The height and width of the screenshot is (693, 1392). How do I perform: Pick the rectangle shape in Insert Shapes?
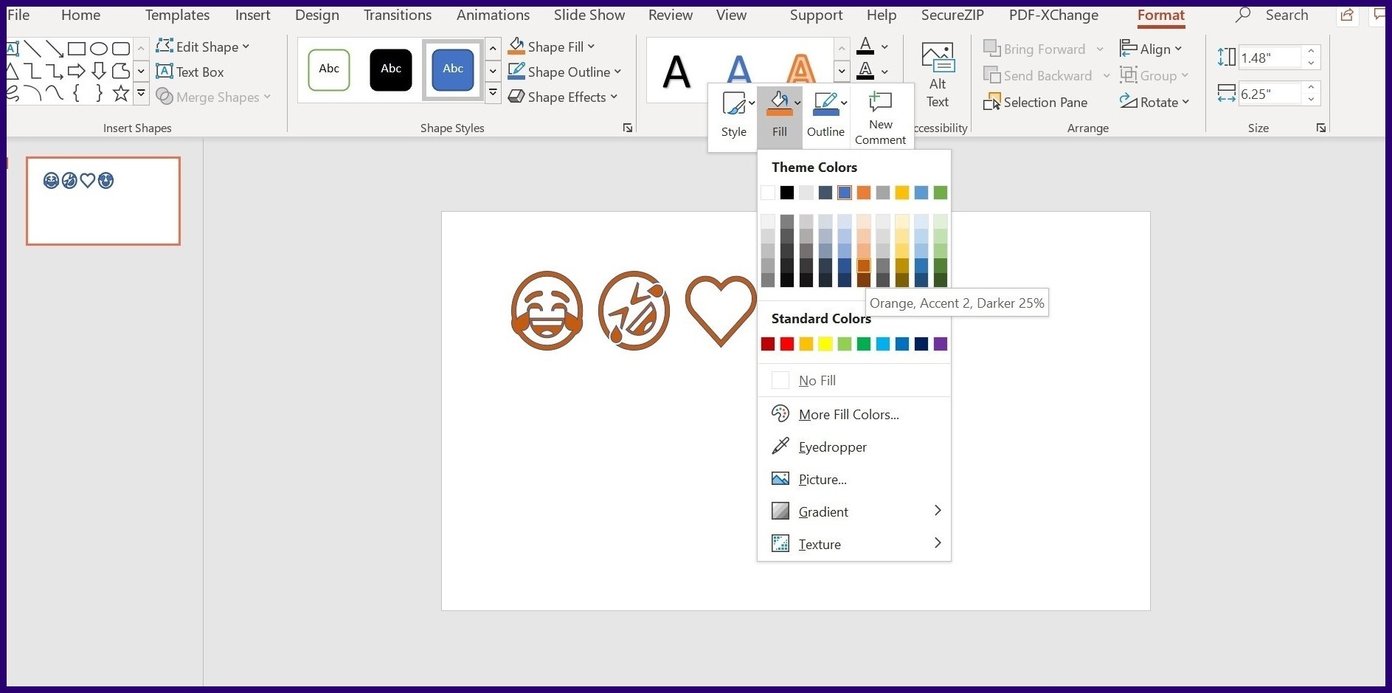point(77,48)
